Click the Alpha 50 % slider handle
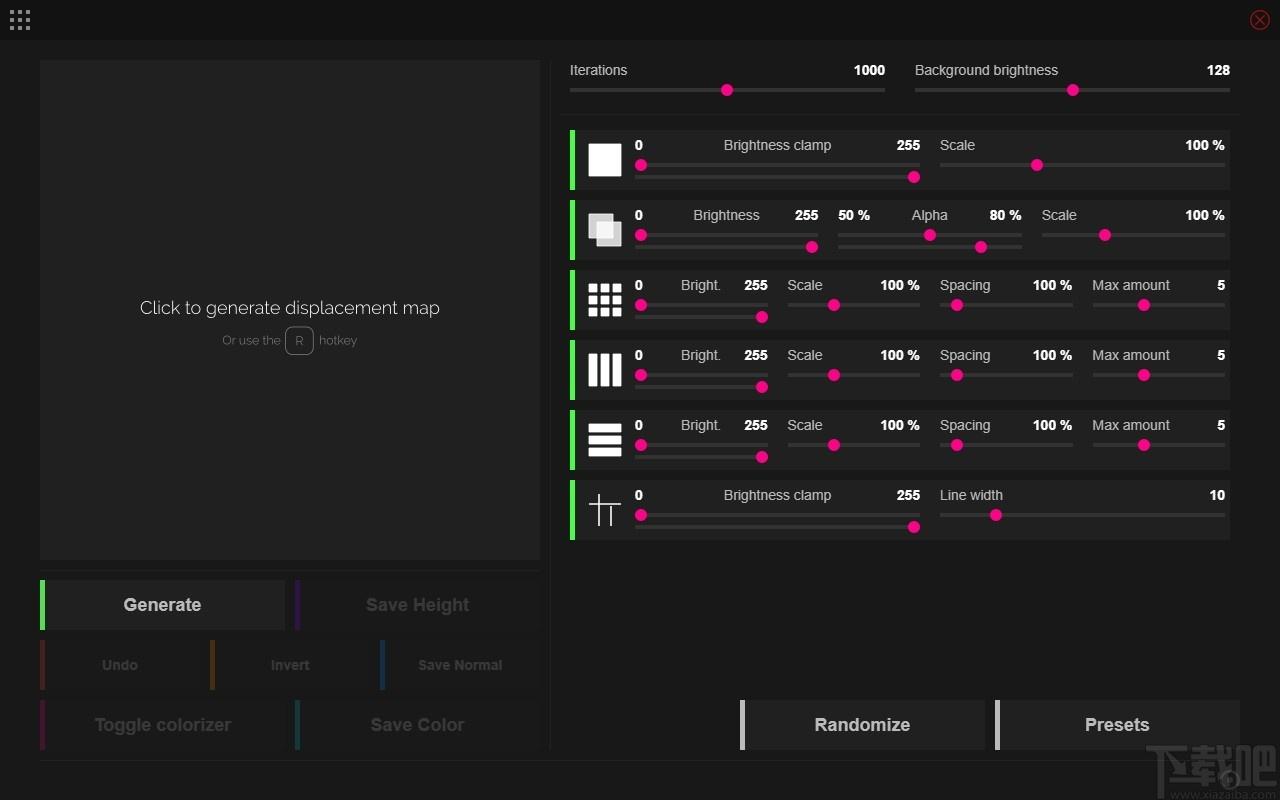The image size is (1280, 800). [930, 235]
